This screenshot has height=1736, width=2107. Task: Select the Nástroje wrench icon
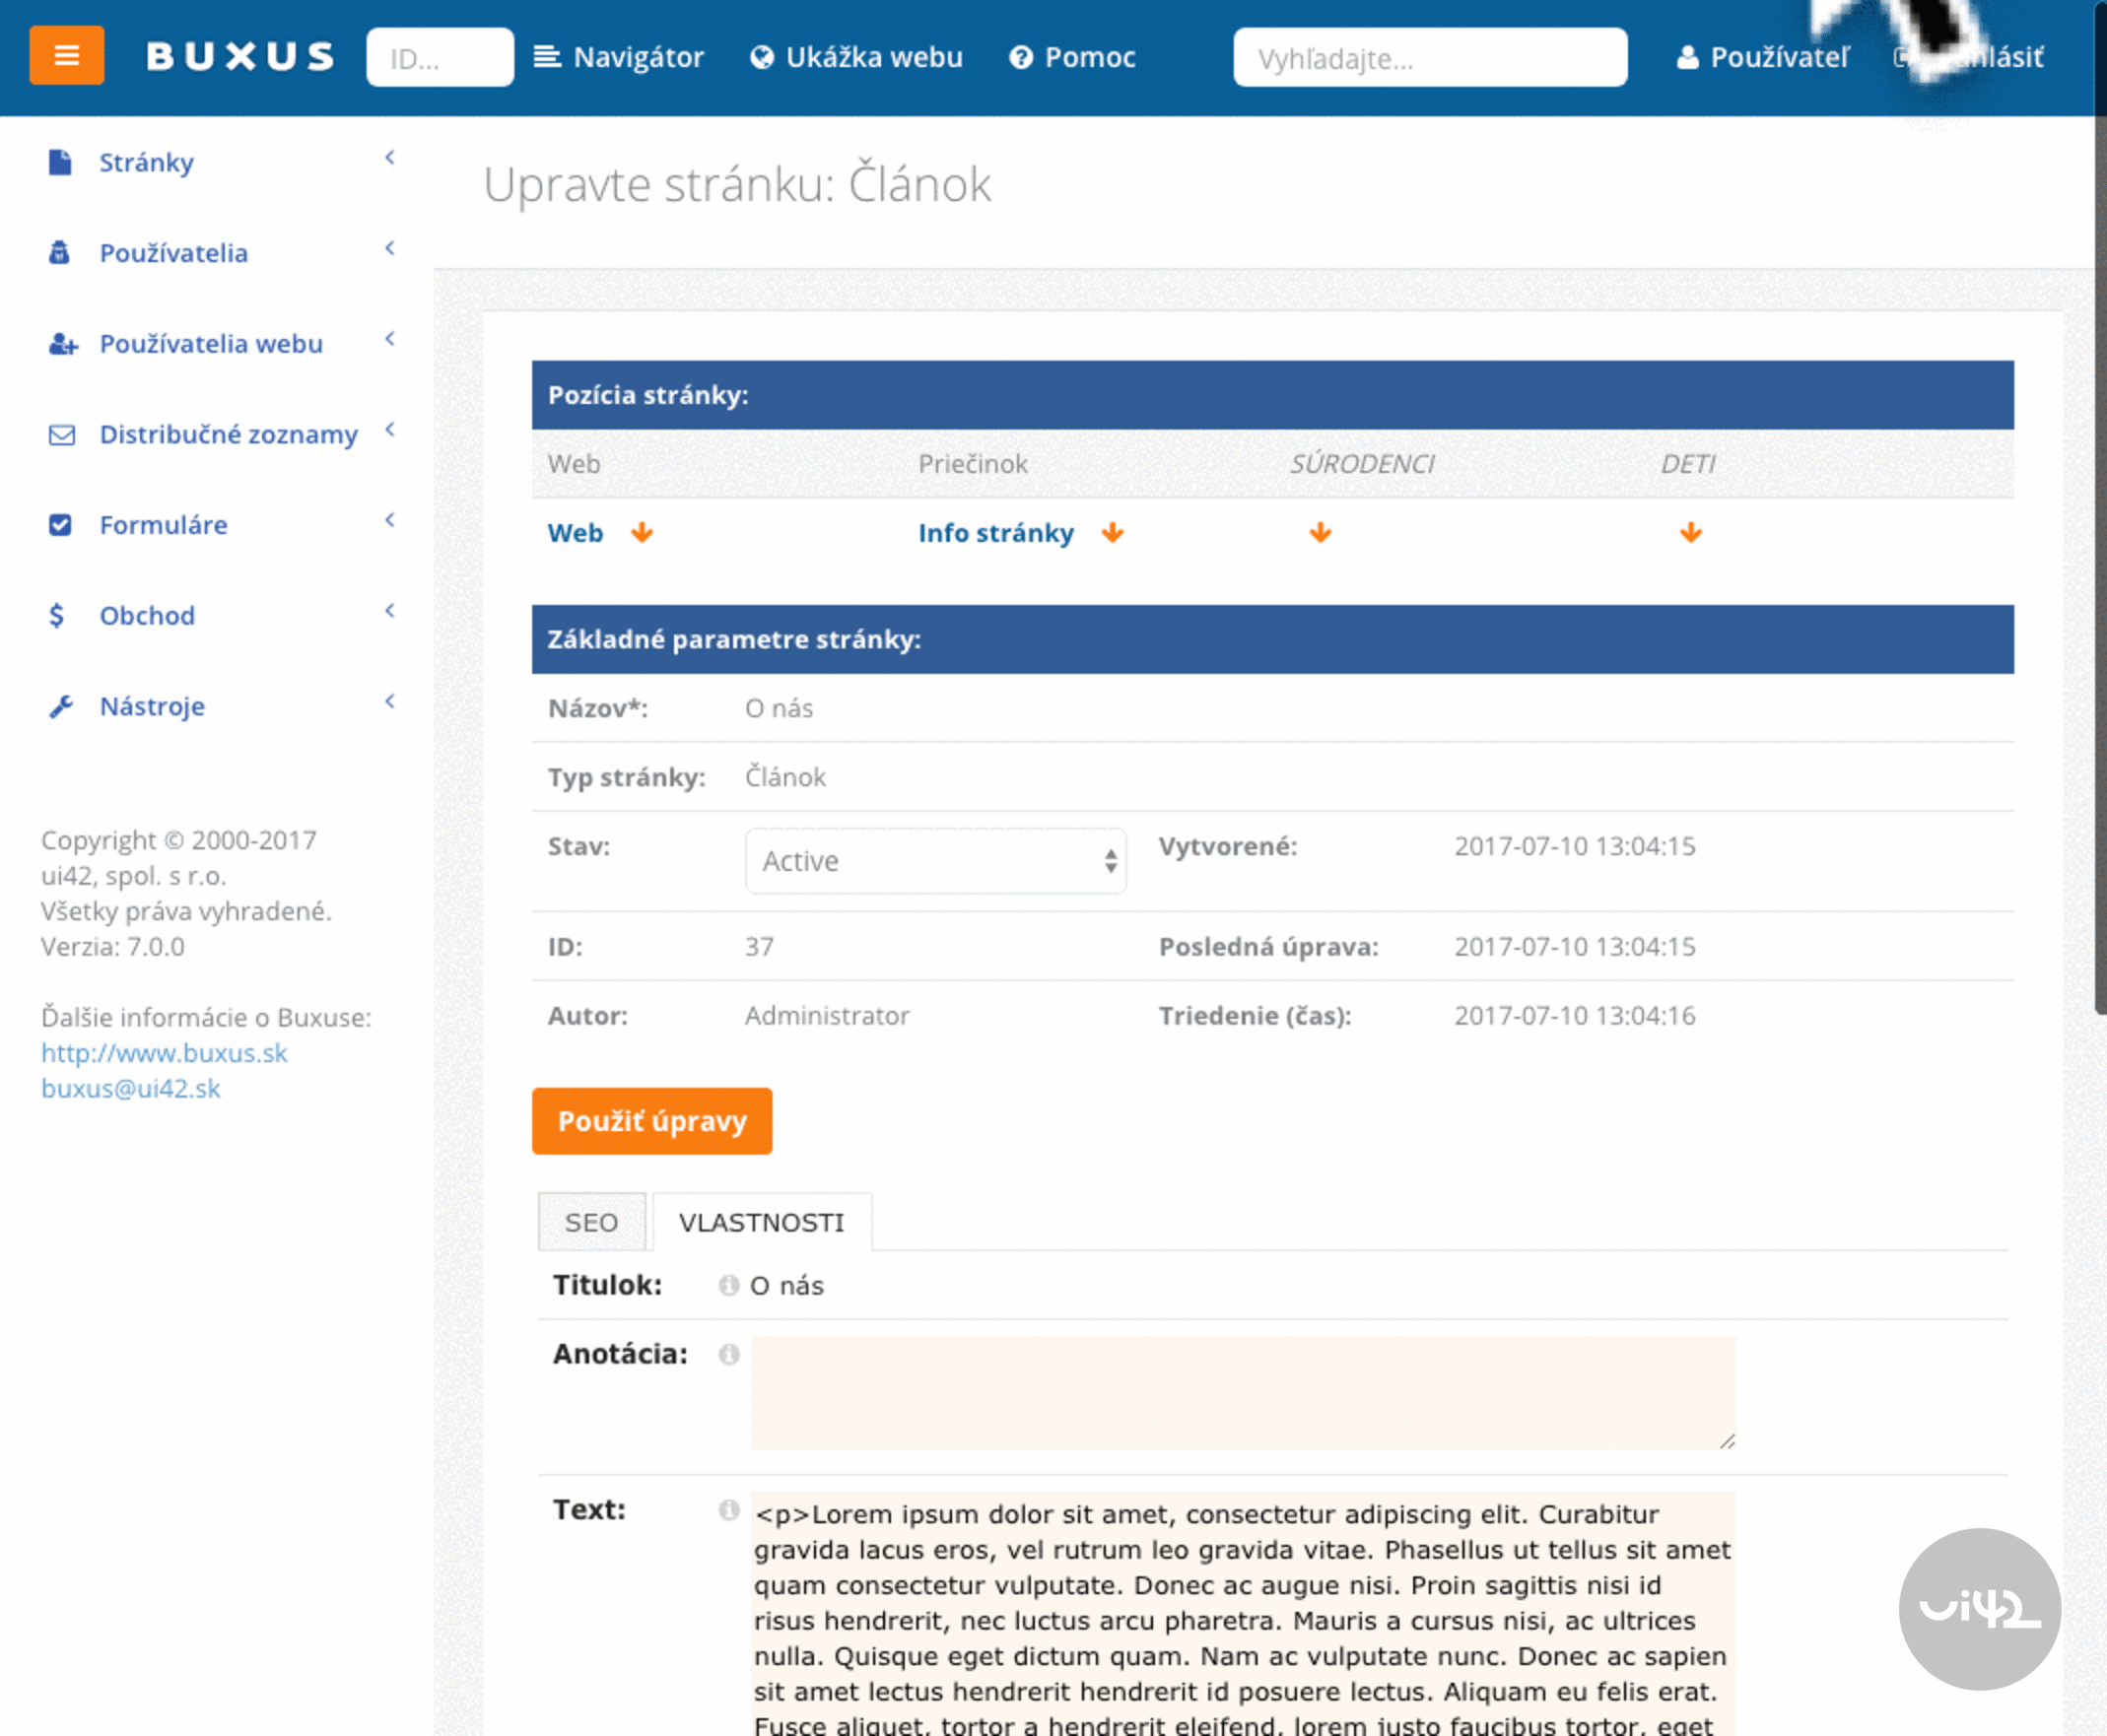click(x=61, y=706)
